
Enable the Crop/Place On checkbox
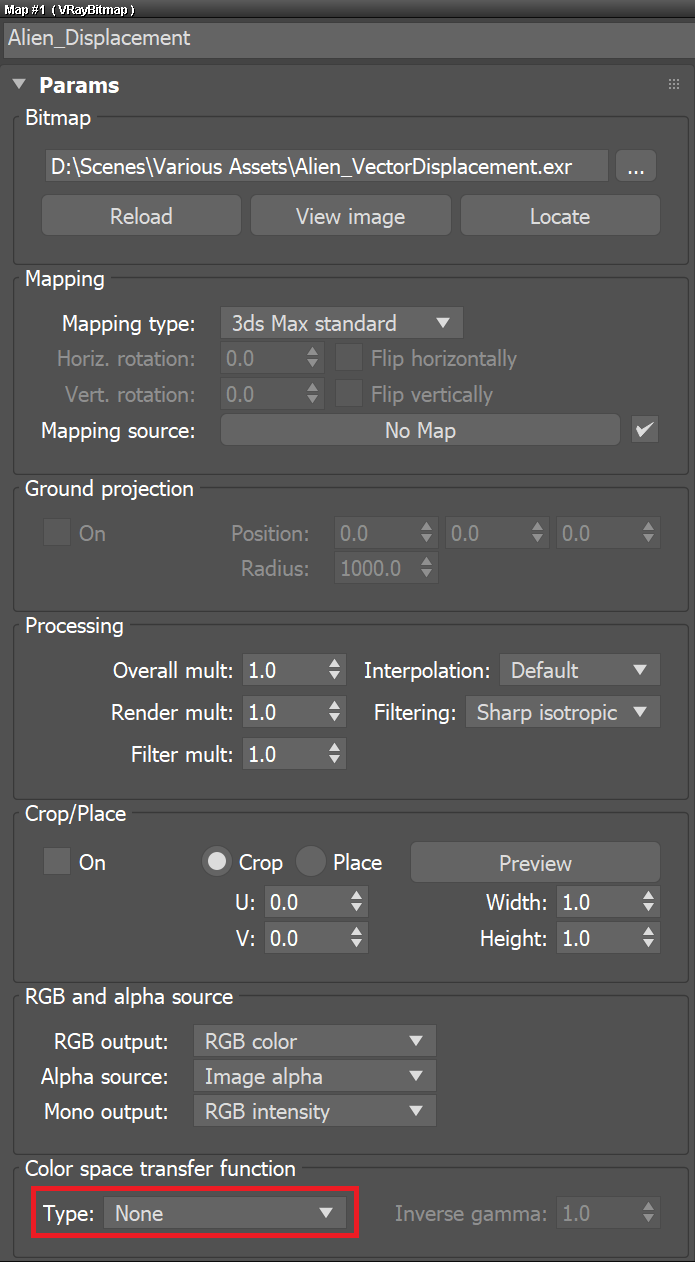coord(56,862)
